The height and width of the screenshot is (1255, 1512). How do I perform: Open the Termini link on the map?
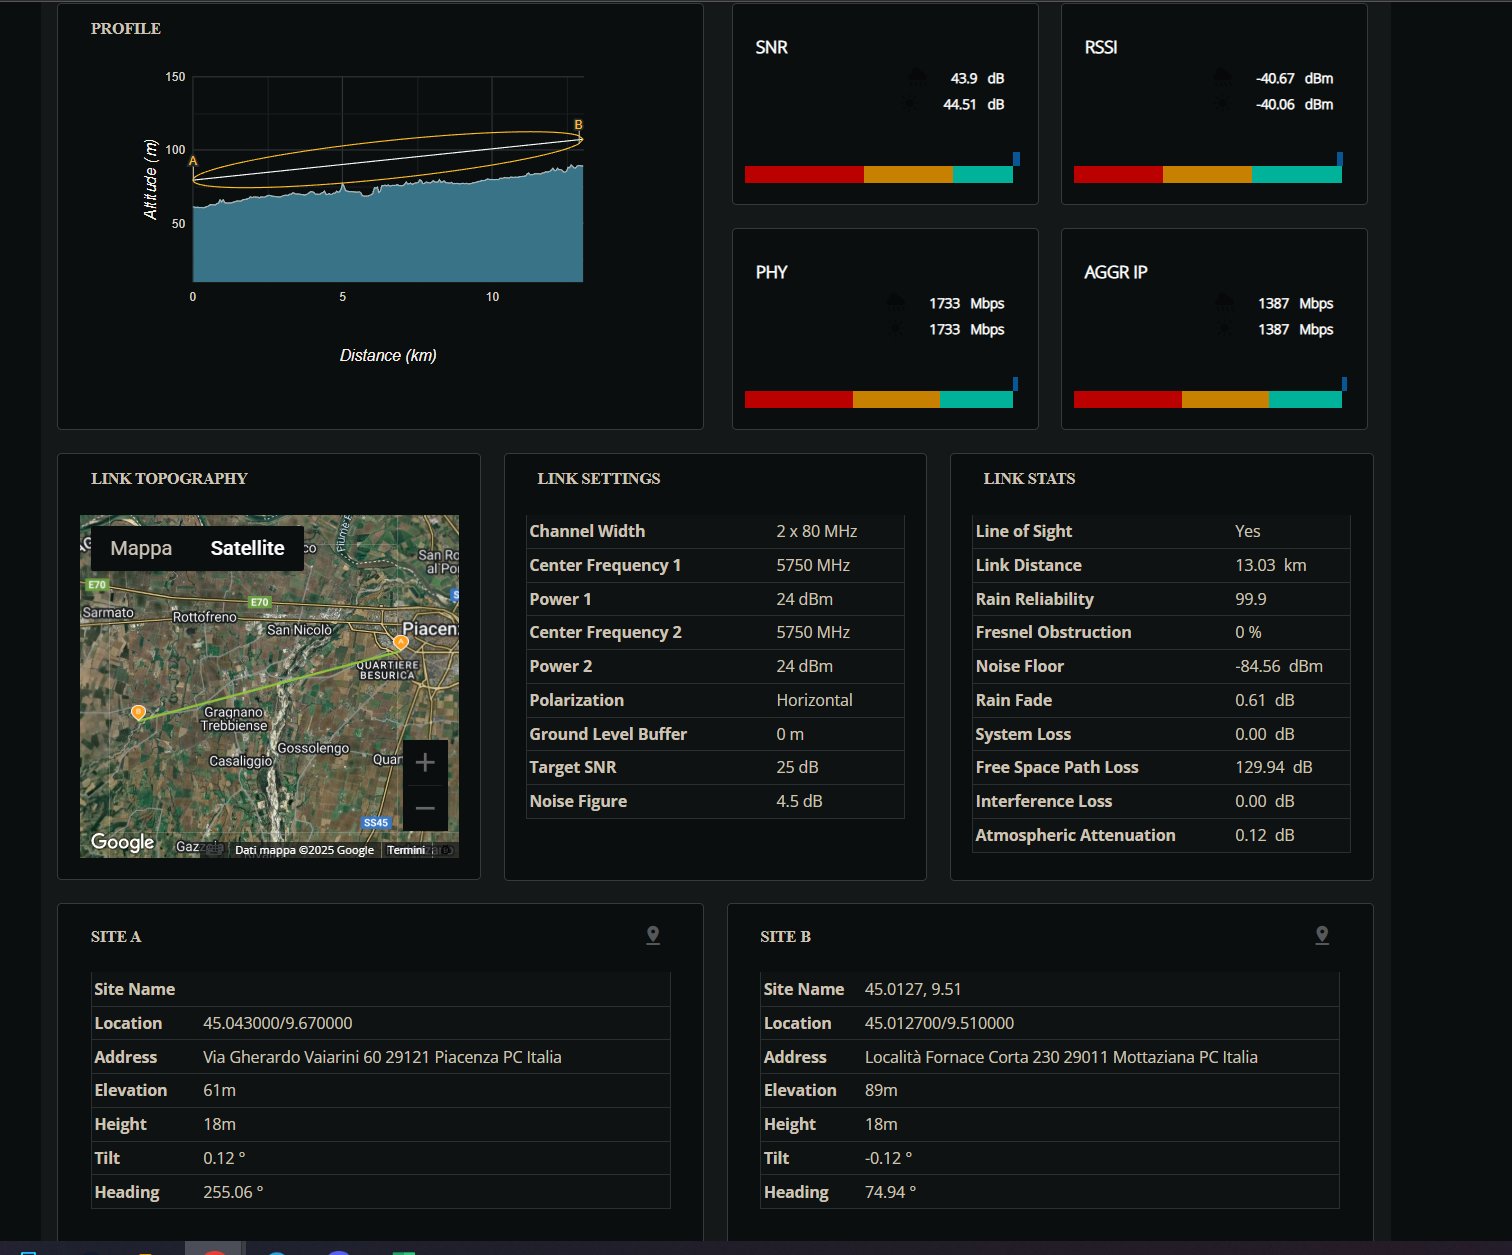click(x=406, y=850)
